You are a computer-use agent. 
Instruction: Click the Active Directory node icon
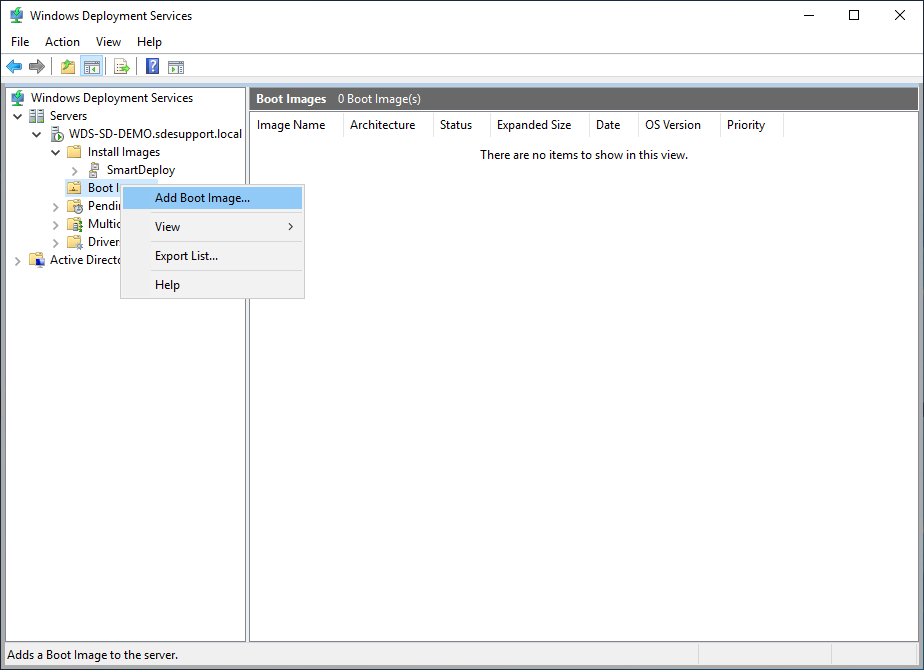click(37, 260)
